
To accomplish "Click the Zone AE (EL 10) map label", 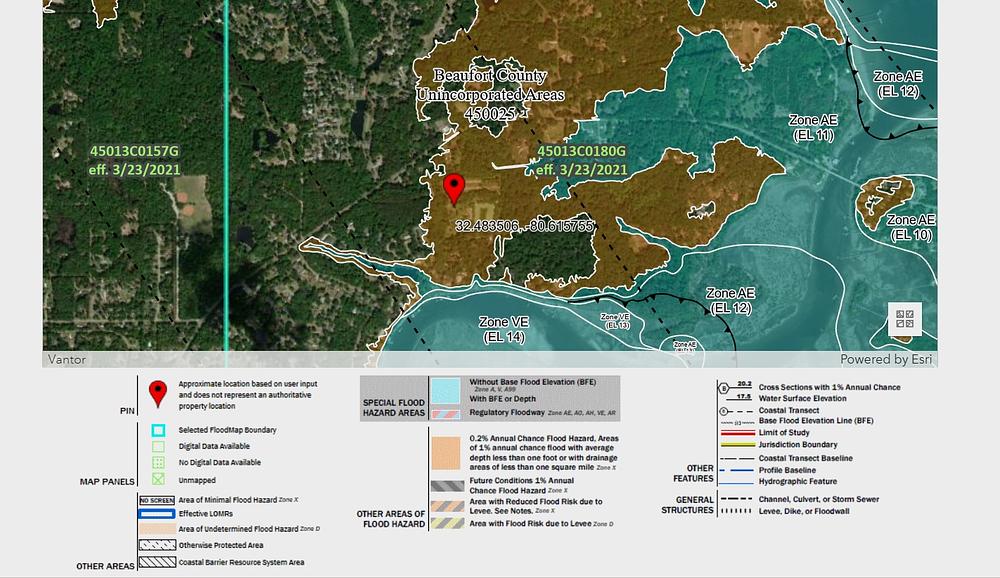I will (911, 227).
